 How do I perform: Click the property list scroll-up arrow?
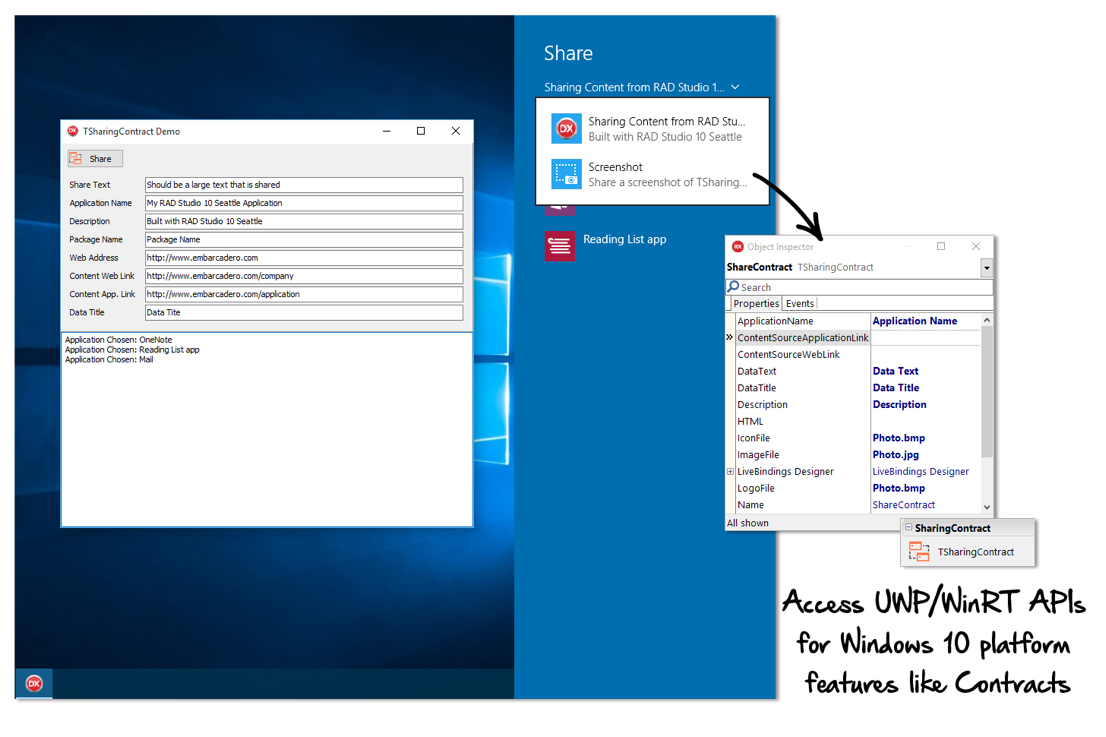click(x=987, y=320)
